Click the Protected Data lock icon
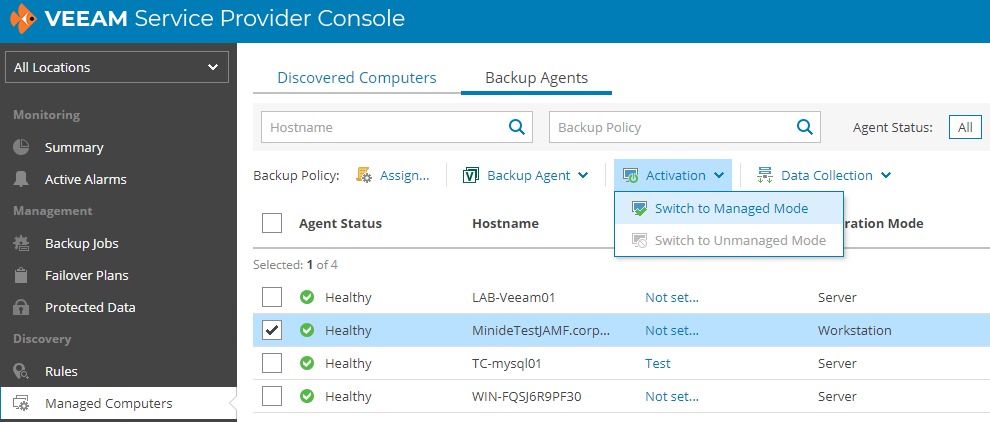The image size is (990, 422). click(x=21, y=308)
